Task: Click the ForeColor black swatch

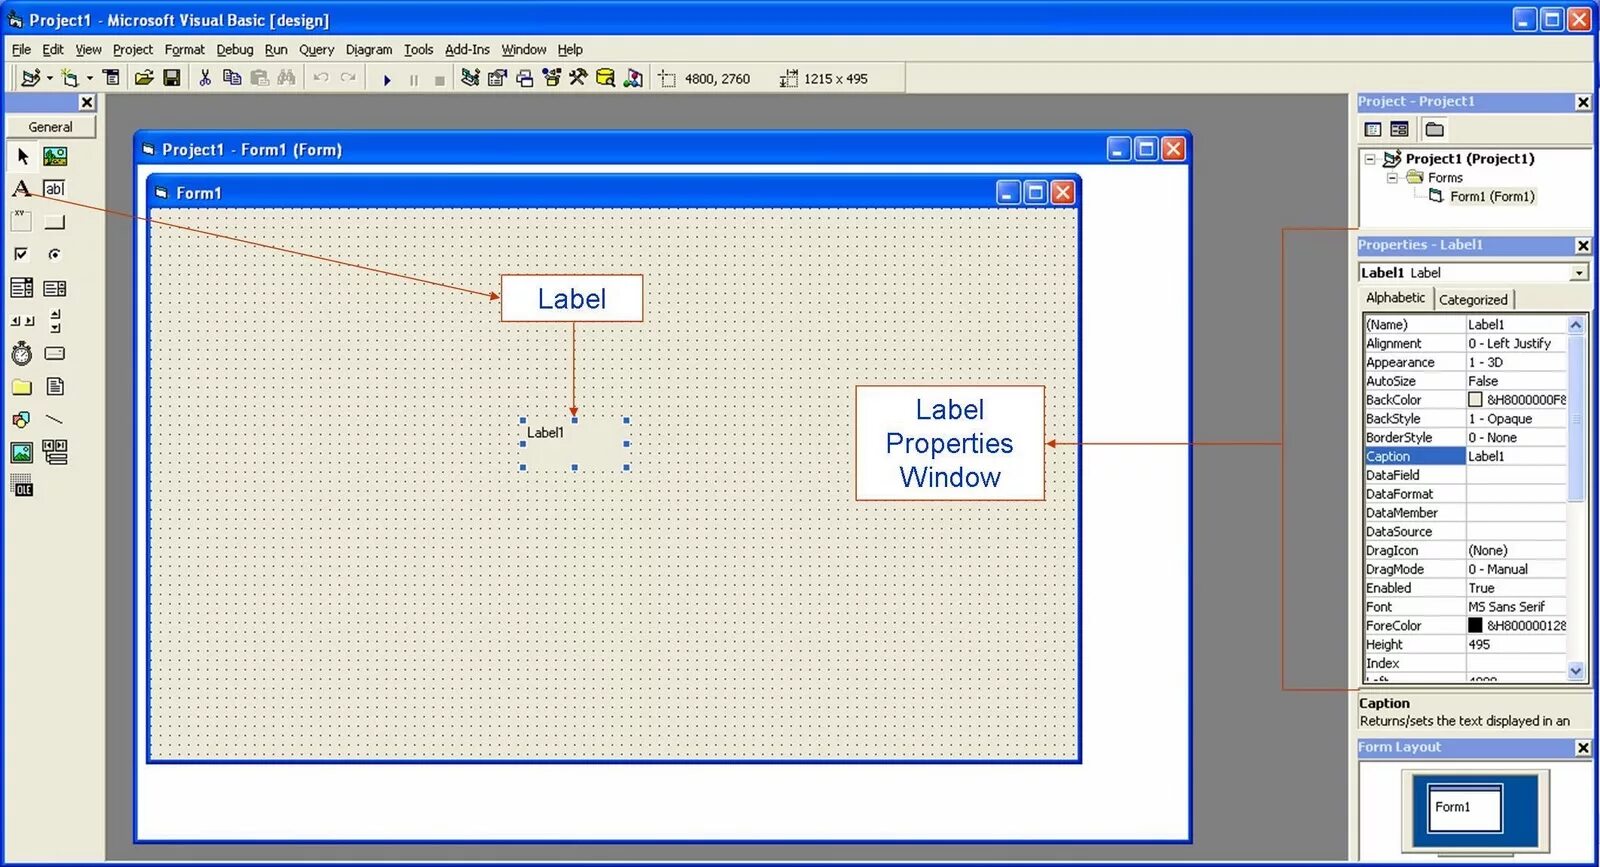Action: click(x=1475, y=625)
